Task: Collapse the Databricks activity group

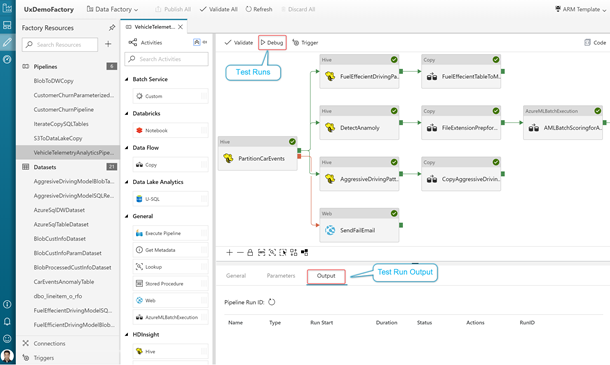Action: 126,113
